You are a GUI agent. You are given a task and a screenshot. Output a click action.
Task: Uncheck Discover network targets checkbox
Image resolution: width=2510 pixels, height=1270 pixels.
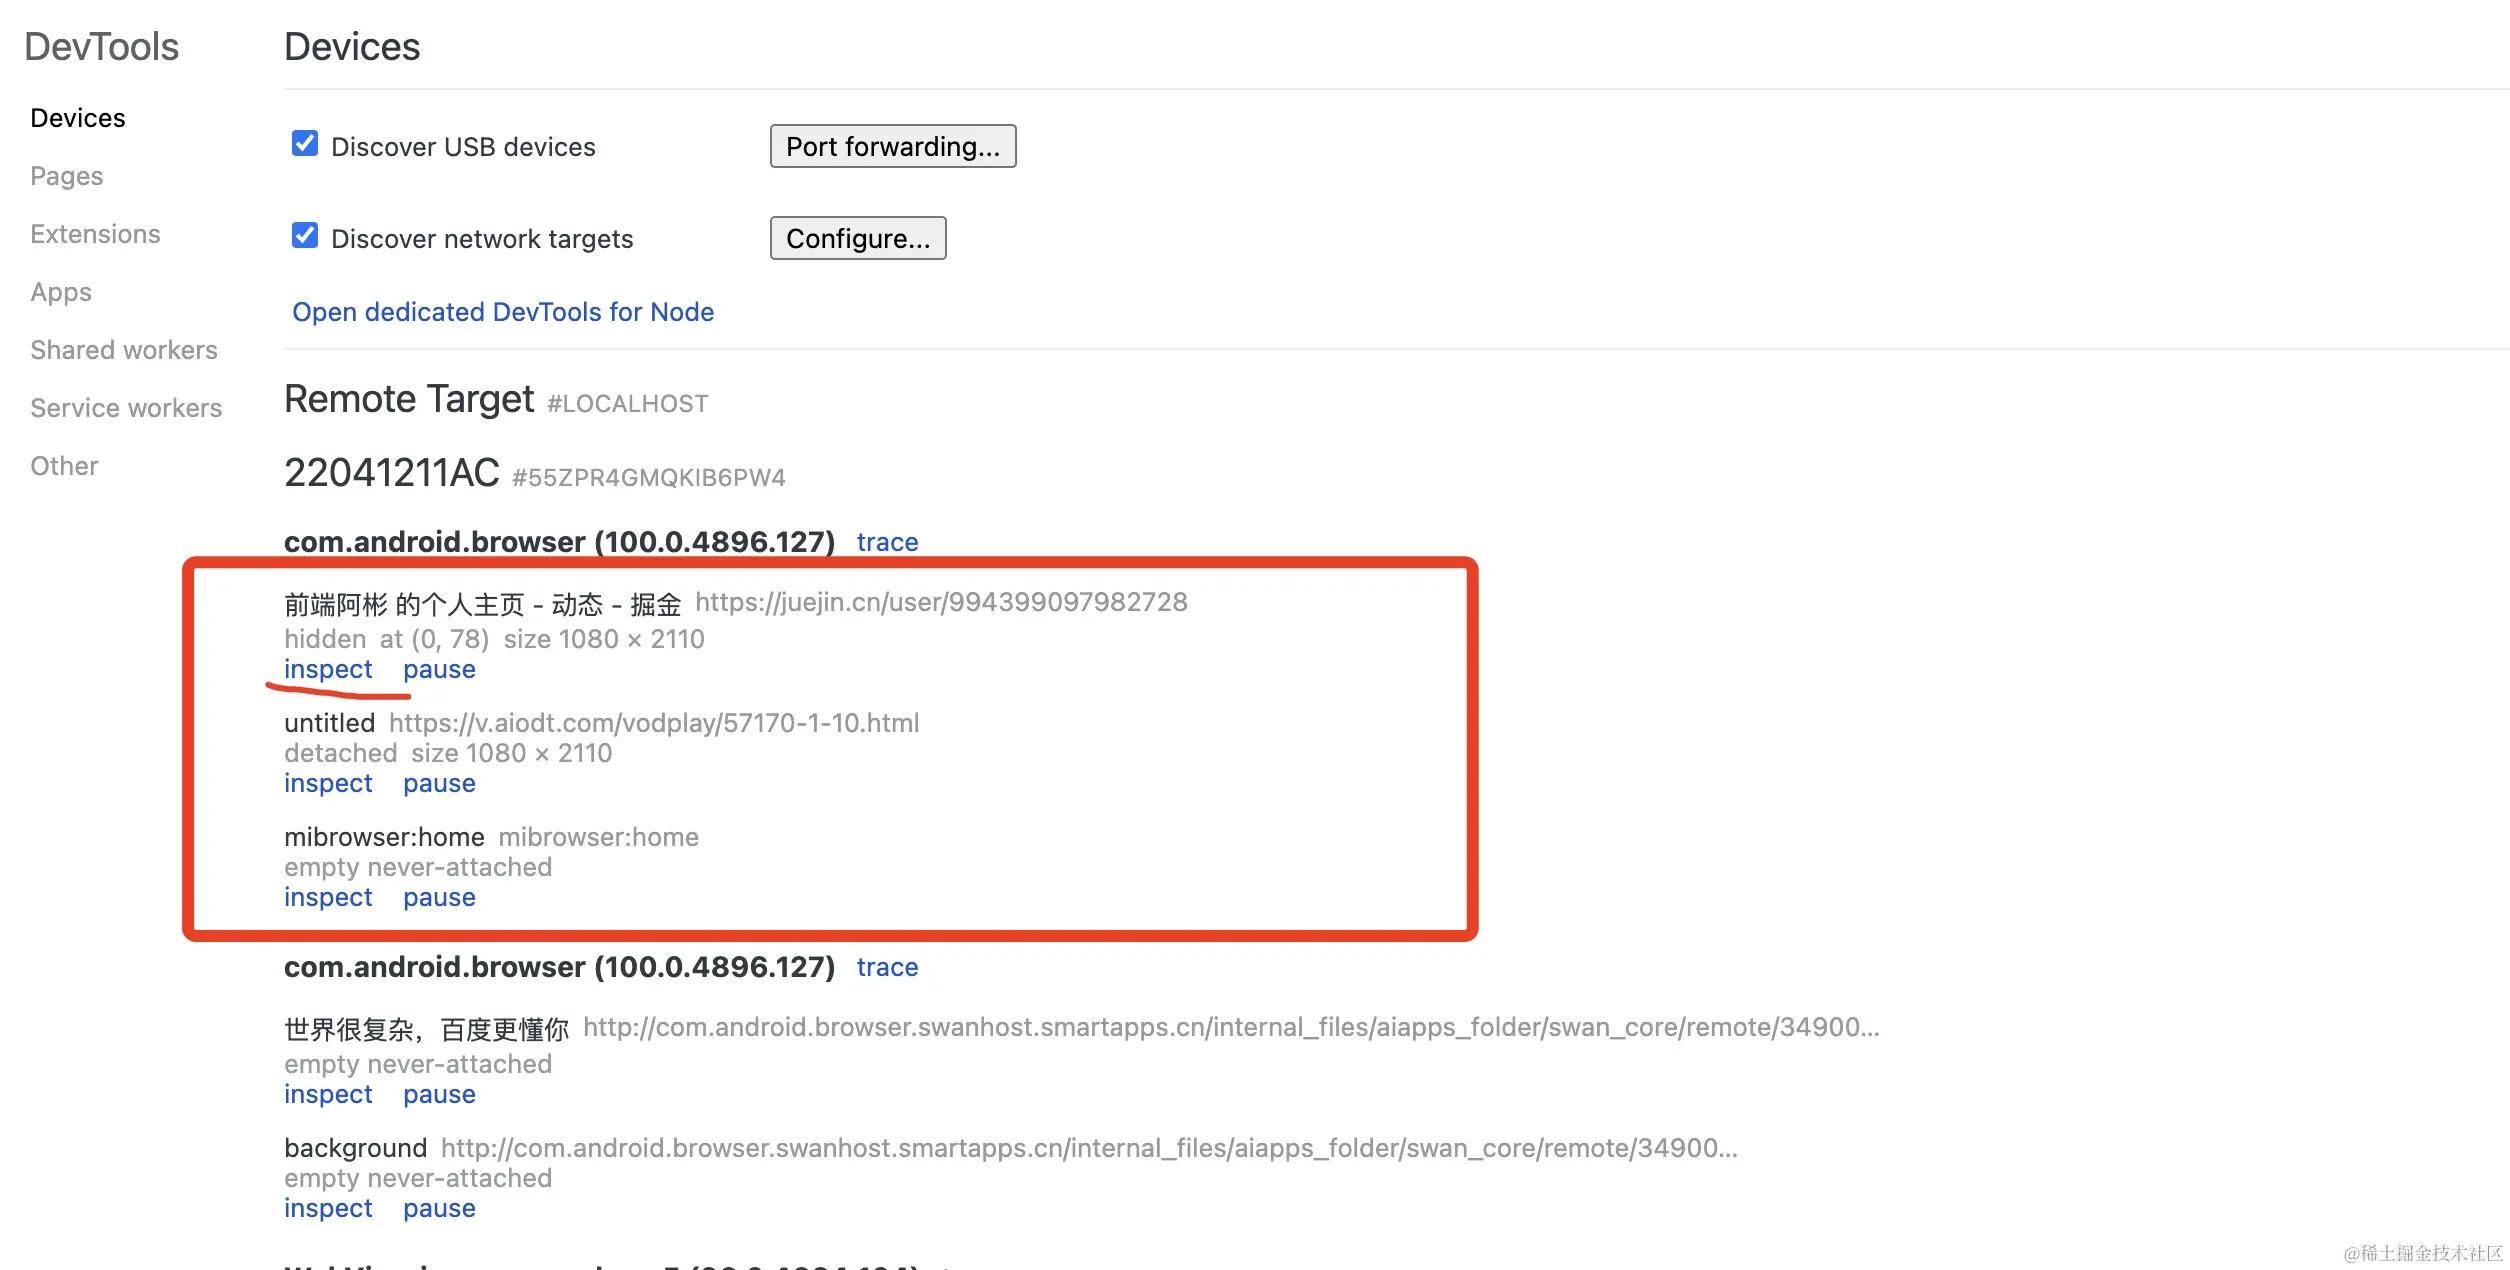pos(305,236)
